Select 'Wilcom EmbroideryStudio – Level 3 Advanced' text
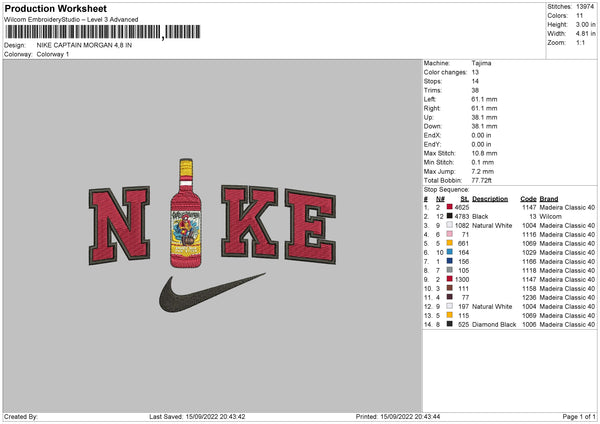600x424 pixels. coord(71,20)
